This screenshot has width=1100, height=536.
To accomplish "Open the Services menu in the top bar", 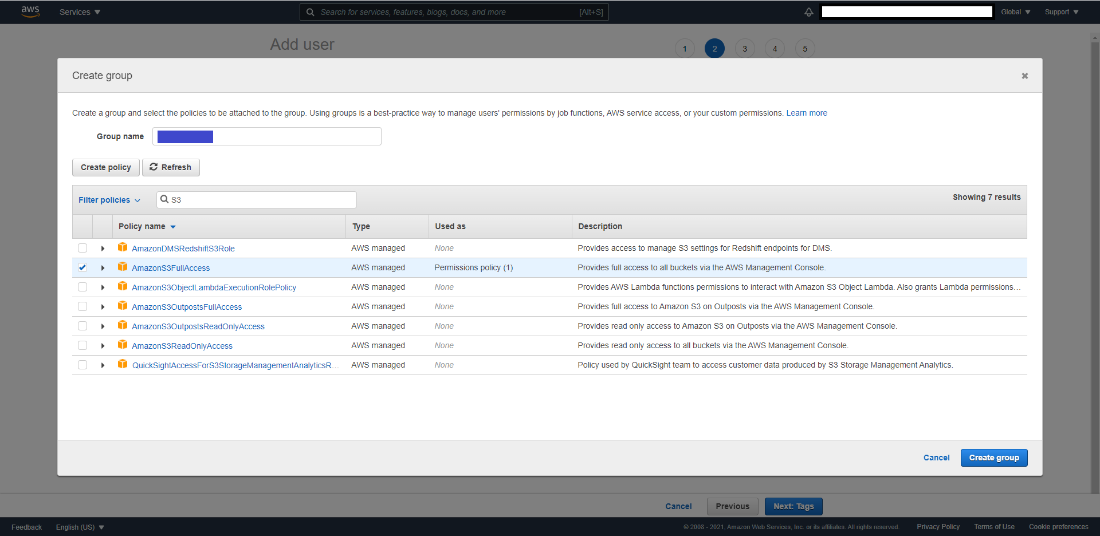I will (x=79, y=12).
